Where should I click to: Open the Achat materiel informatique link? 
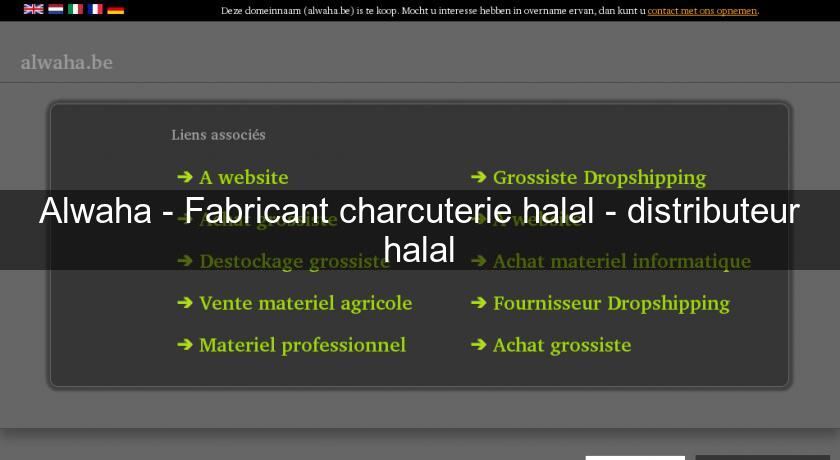coord(622,261)
